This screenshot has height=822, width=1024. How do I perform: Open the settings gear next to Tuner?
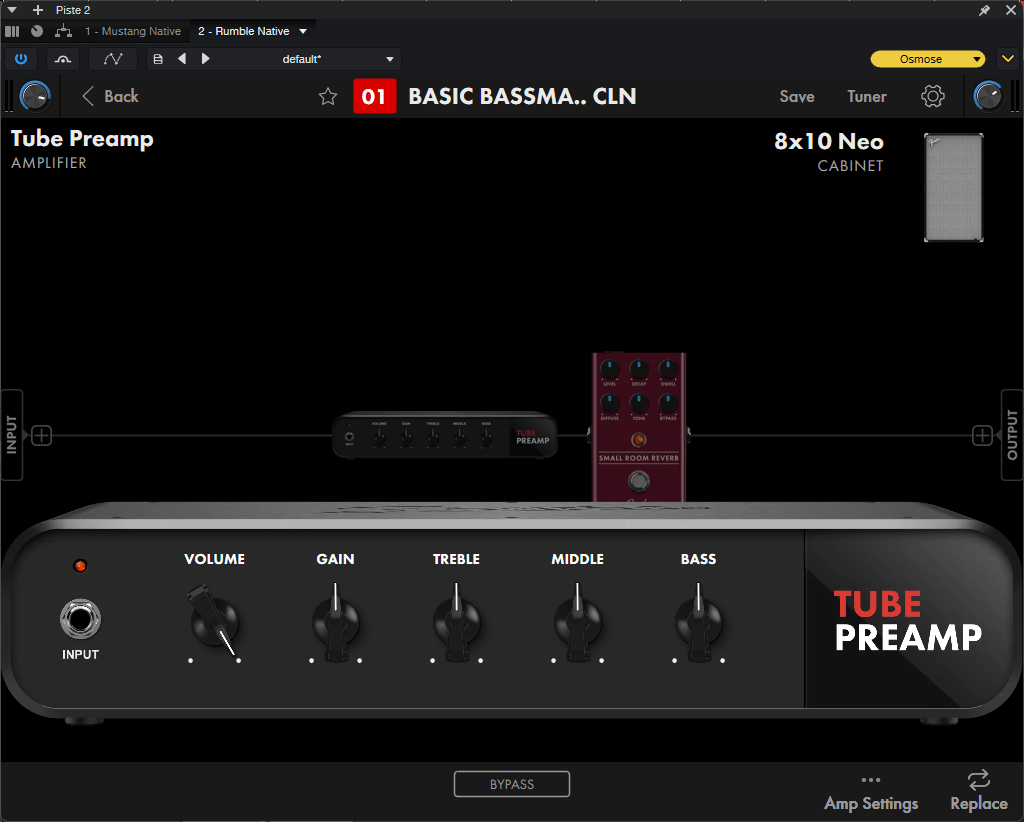pos(932,96)
